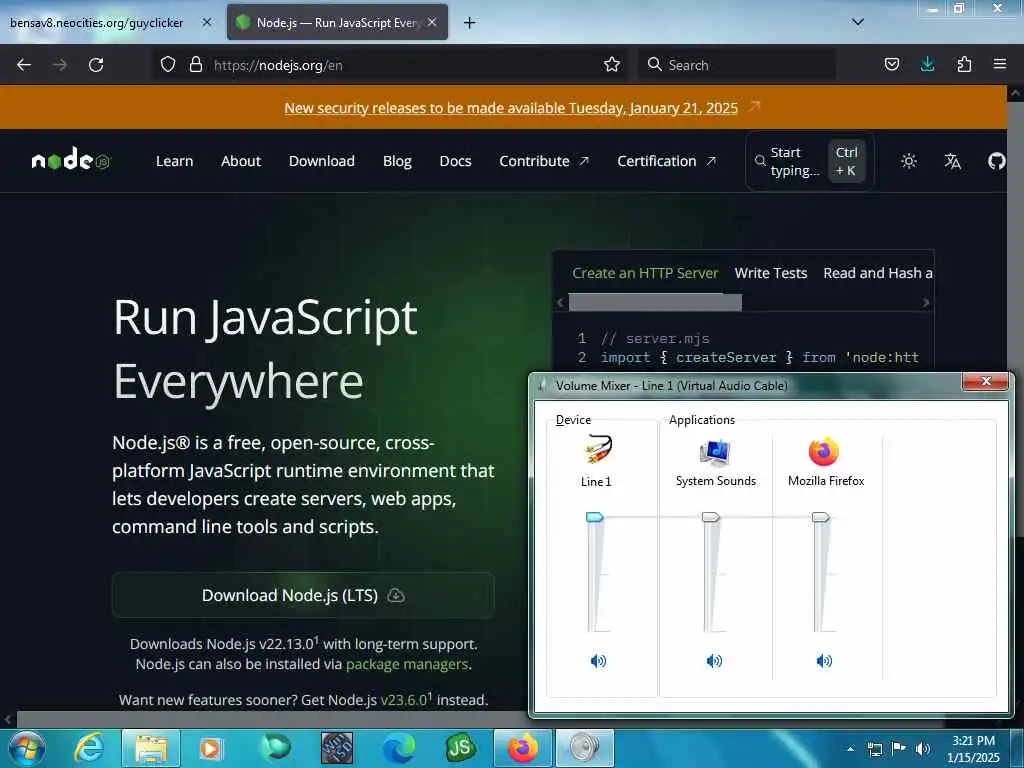Mute the Line 1 device
This screenshot has height=768, width=1024.
click(x=598, y=661)
